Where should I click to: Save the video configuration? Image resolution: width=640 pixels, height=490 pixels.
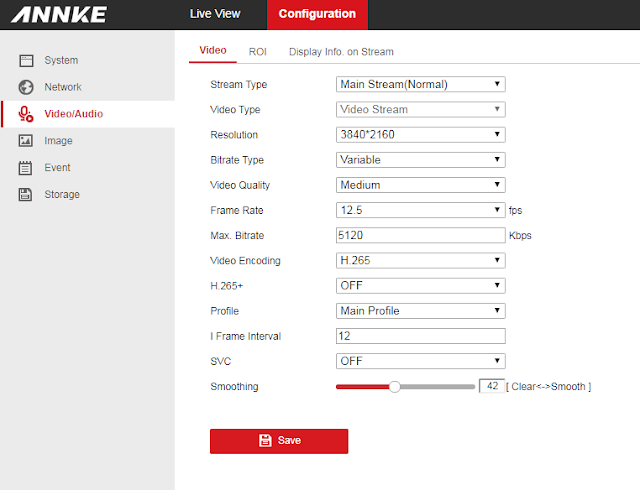(279, 441)
